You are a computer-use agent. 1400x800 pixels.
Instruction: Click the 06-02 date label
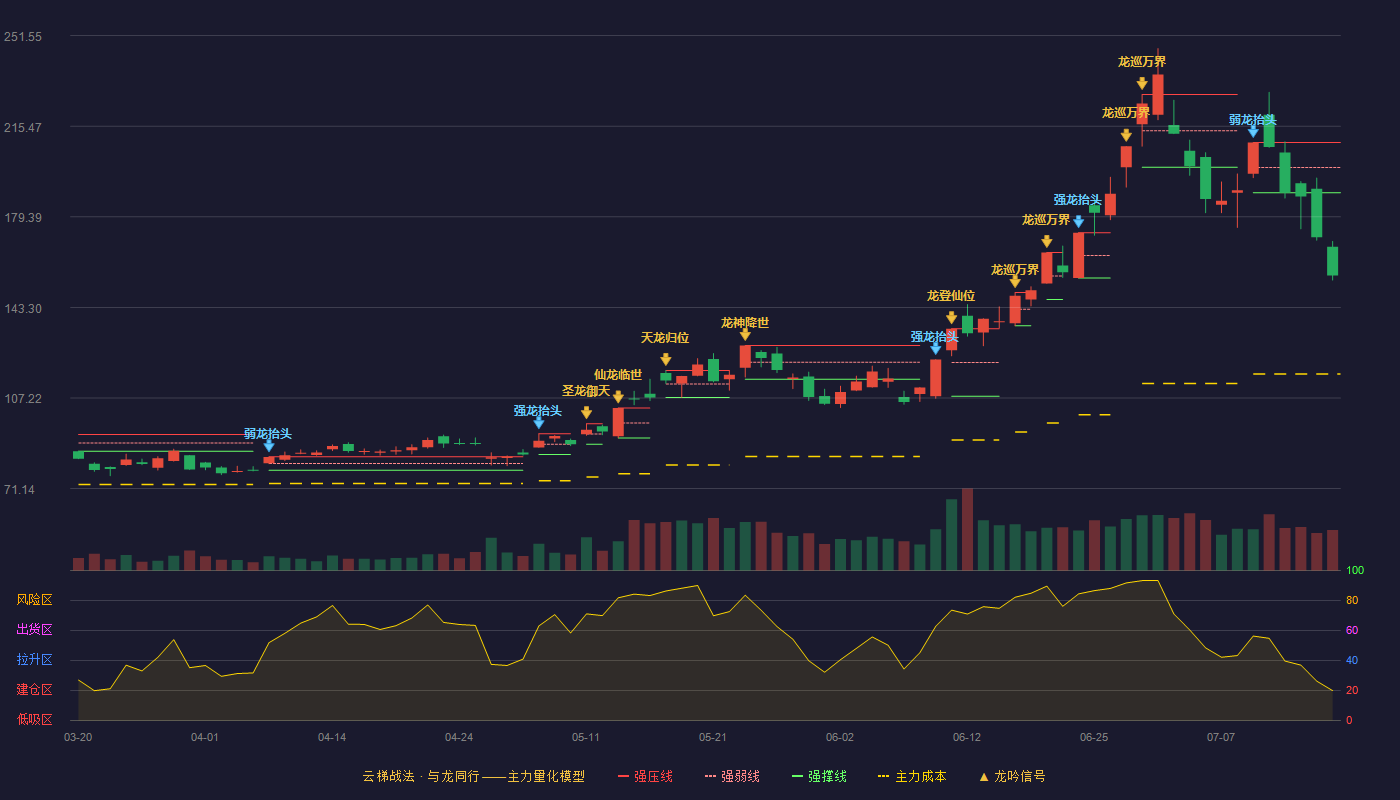(x=840, y=737)
